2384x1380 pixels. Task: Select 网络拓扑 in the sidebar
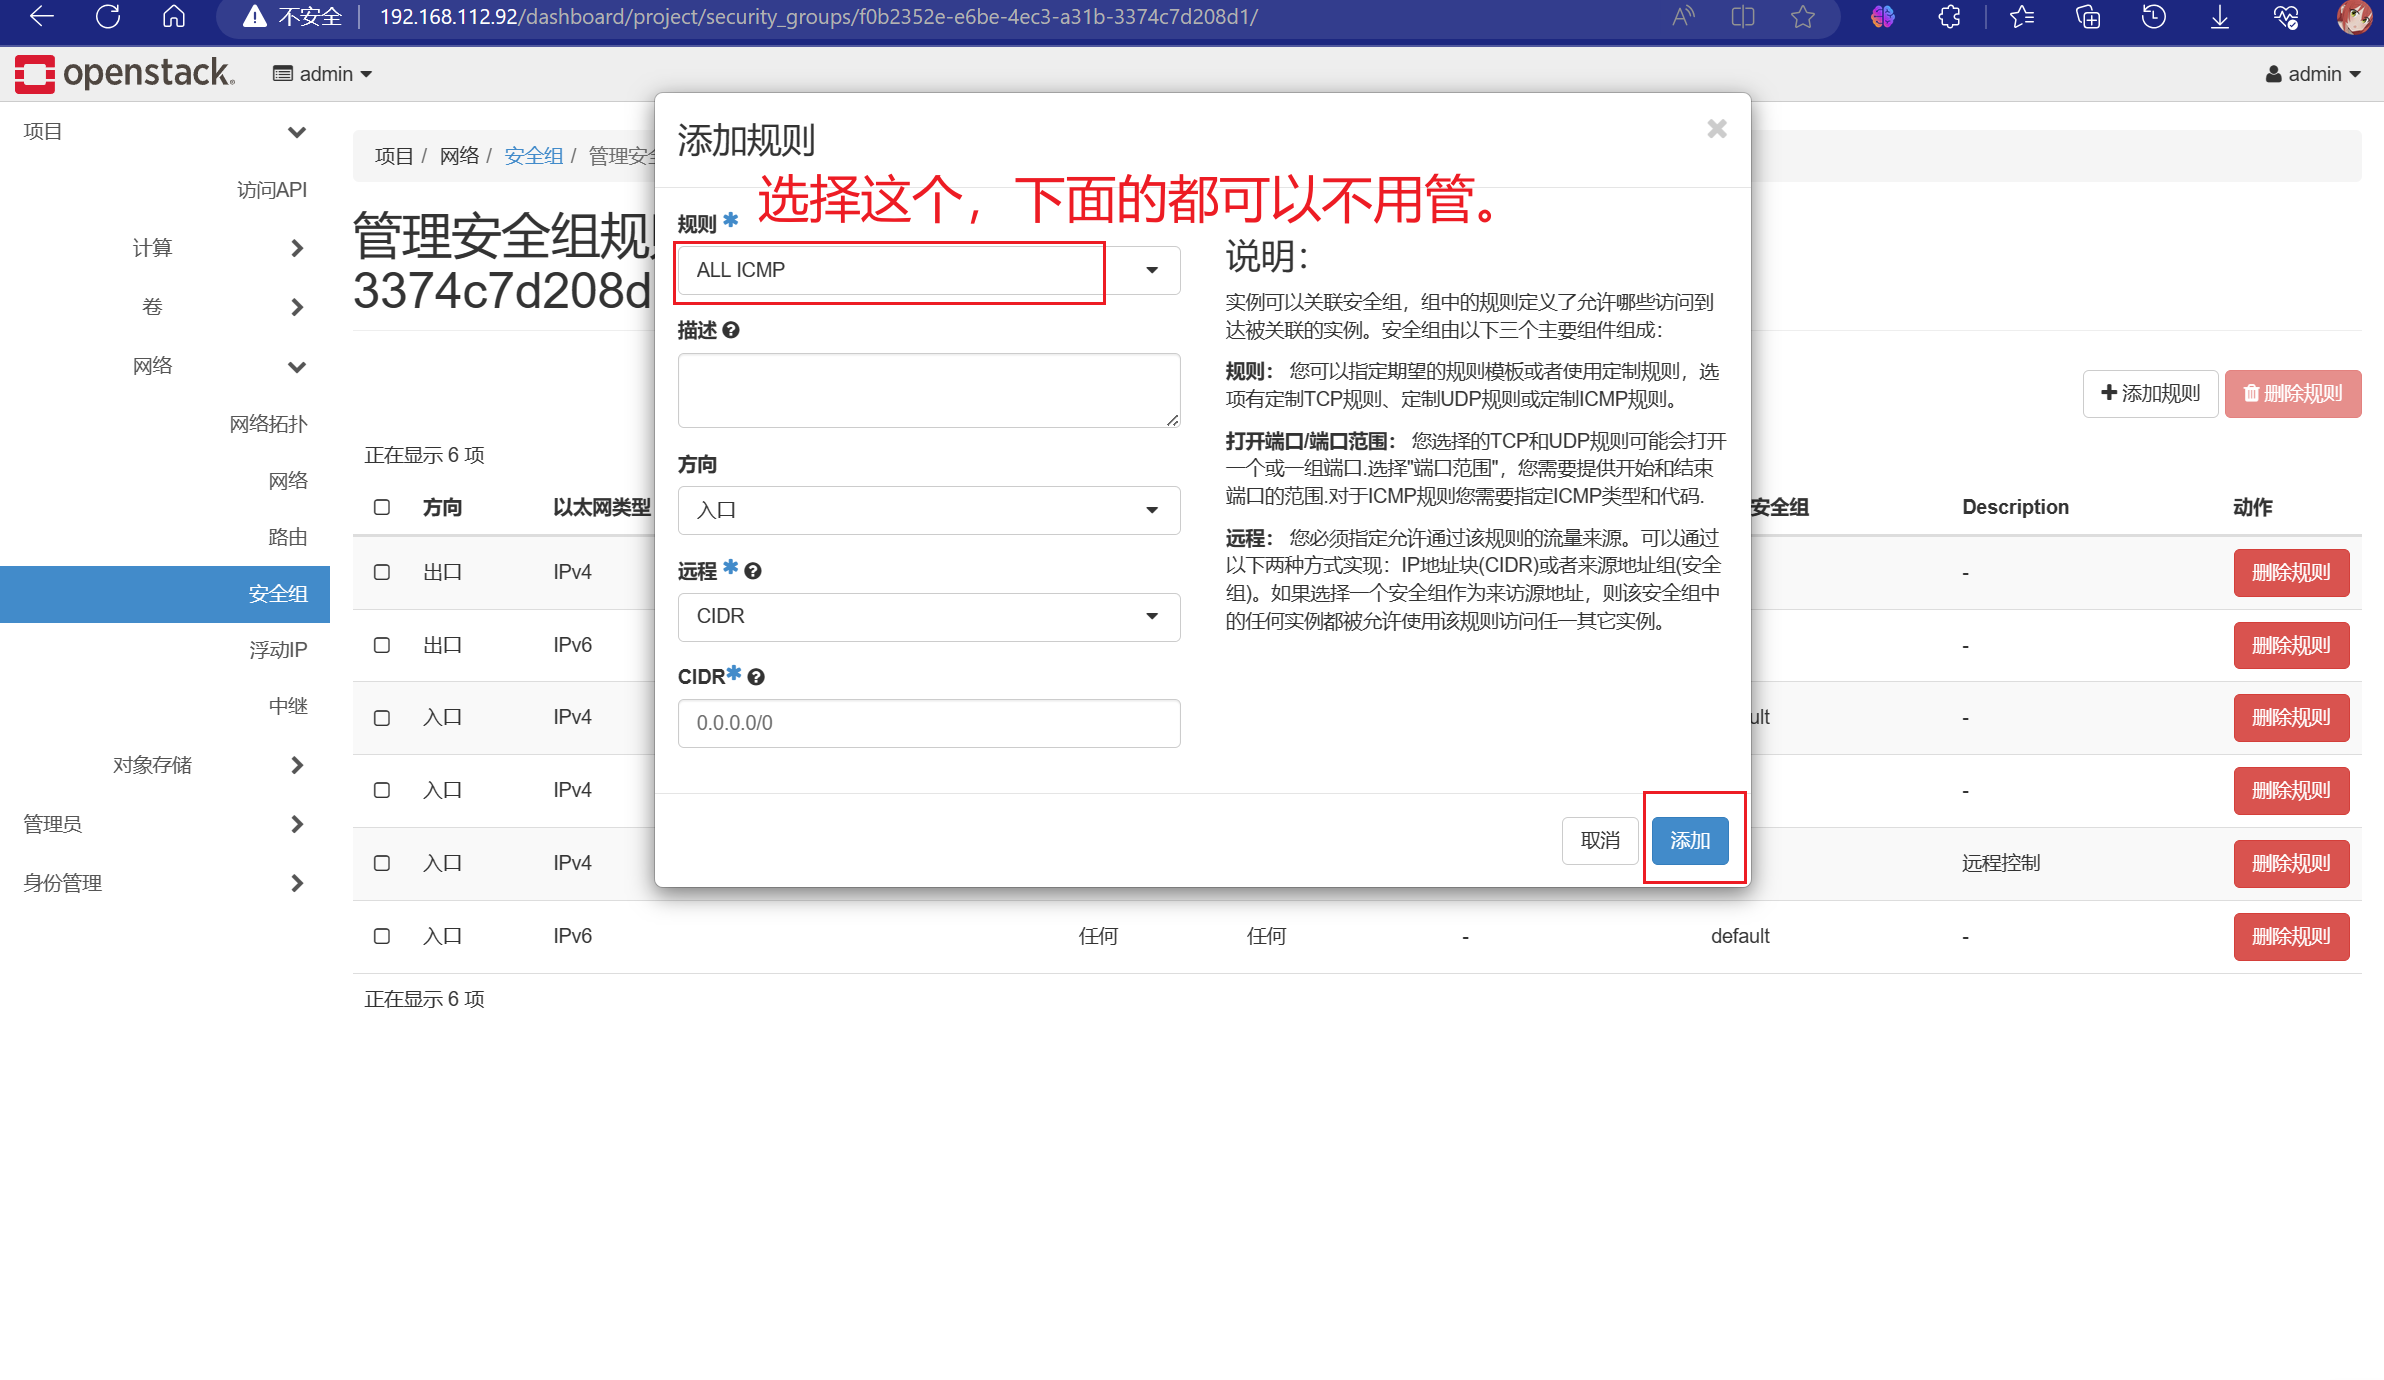pyautogui.click(x=269, y=423)
